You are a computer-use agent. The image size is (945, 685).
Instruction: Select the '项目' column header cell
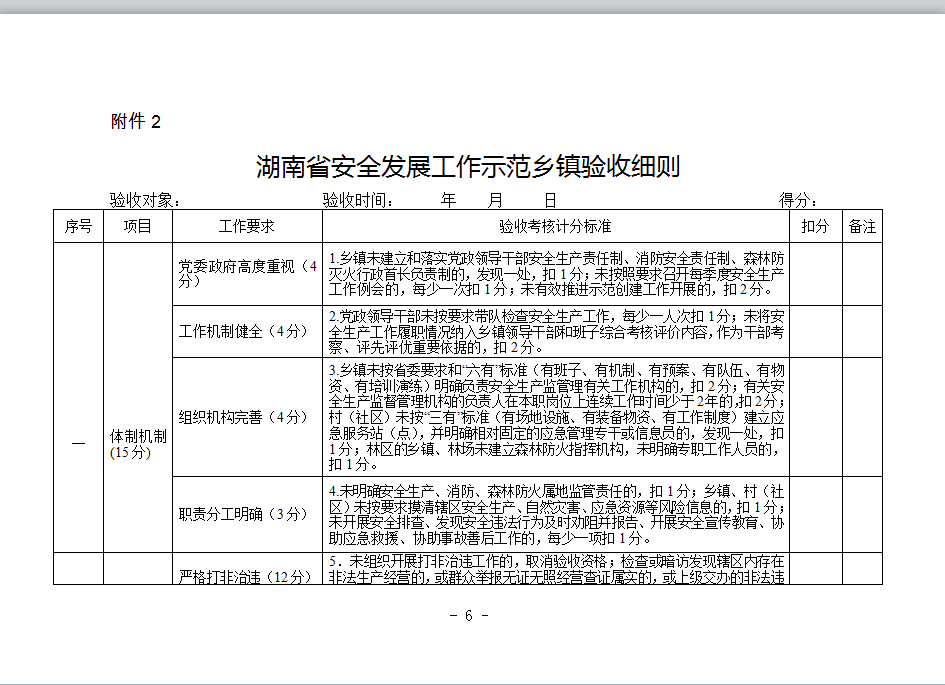tap(137, 227)
